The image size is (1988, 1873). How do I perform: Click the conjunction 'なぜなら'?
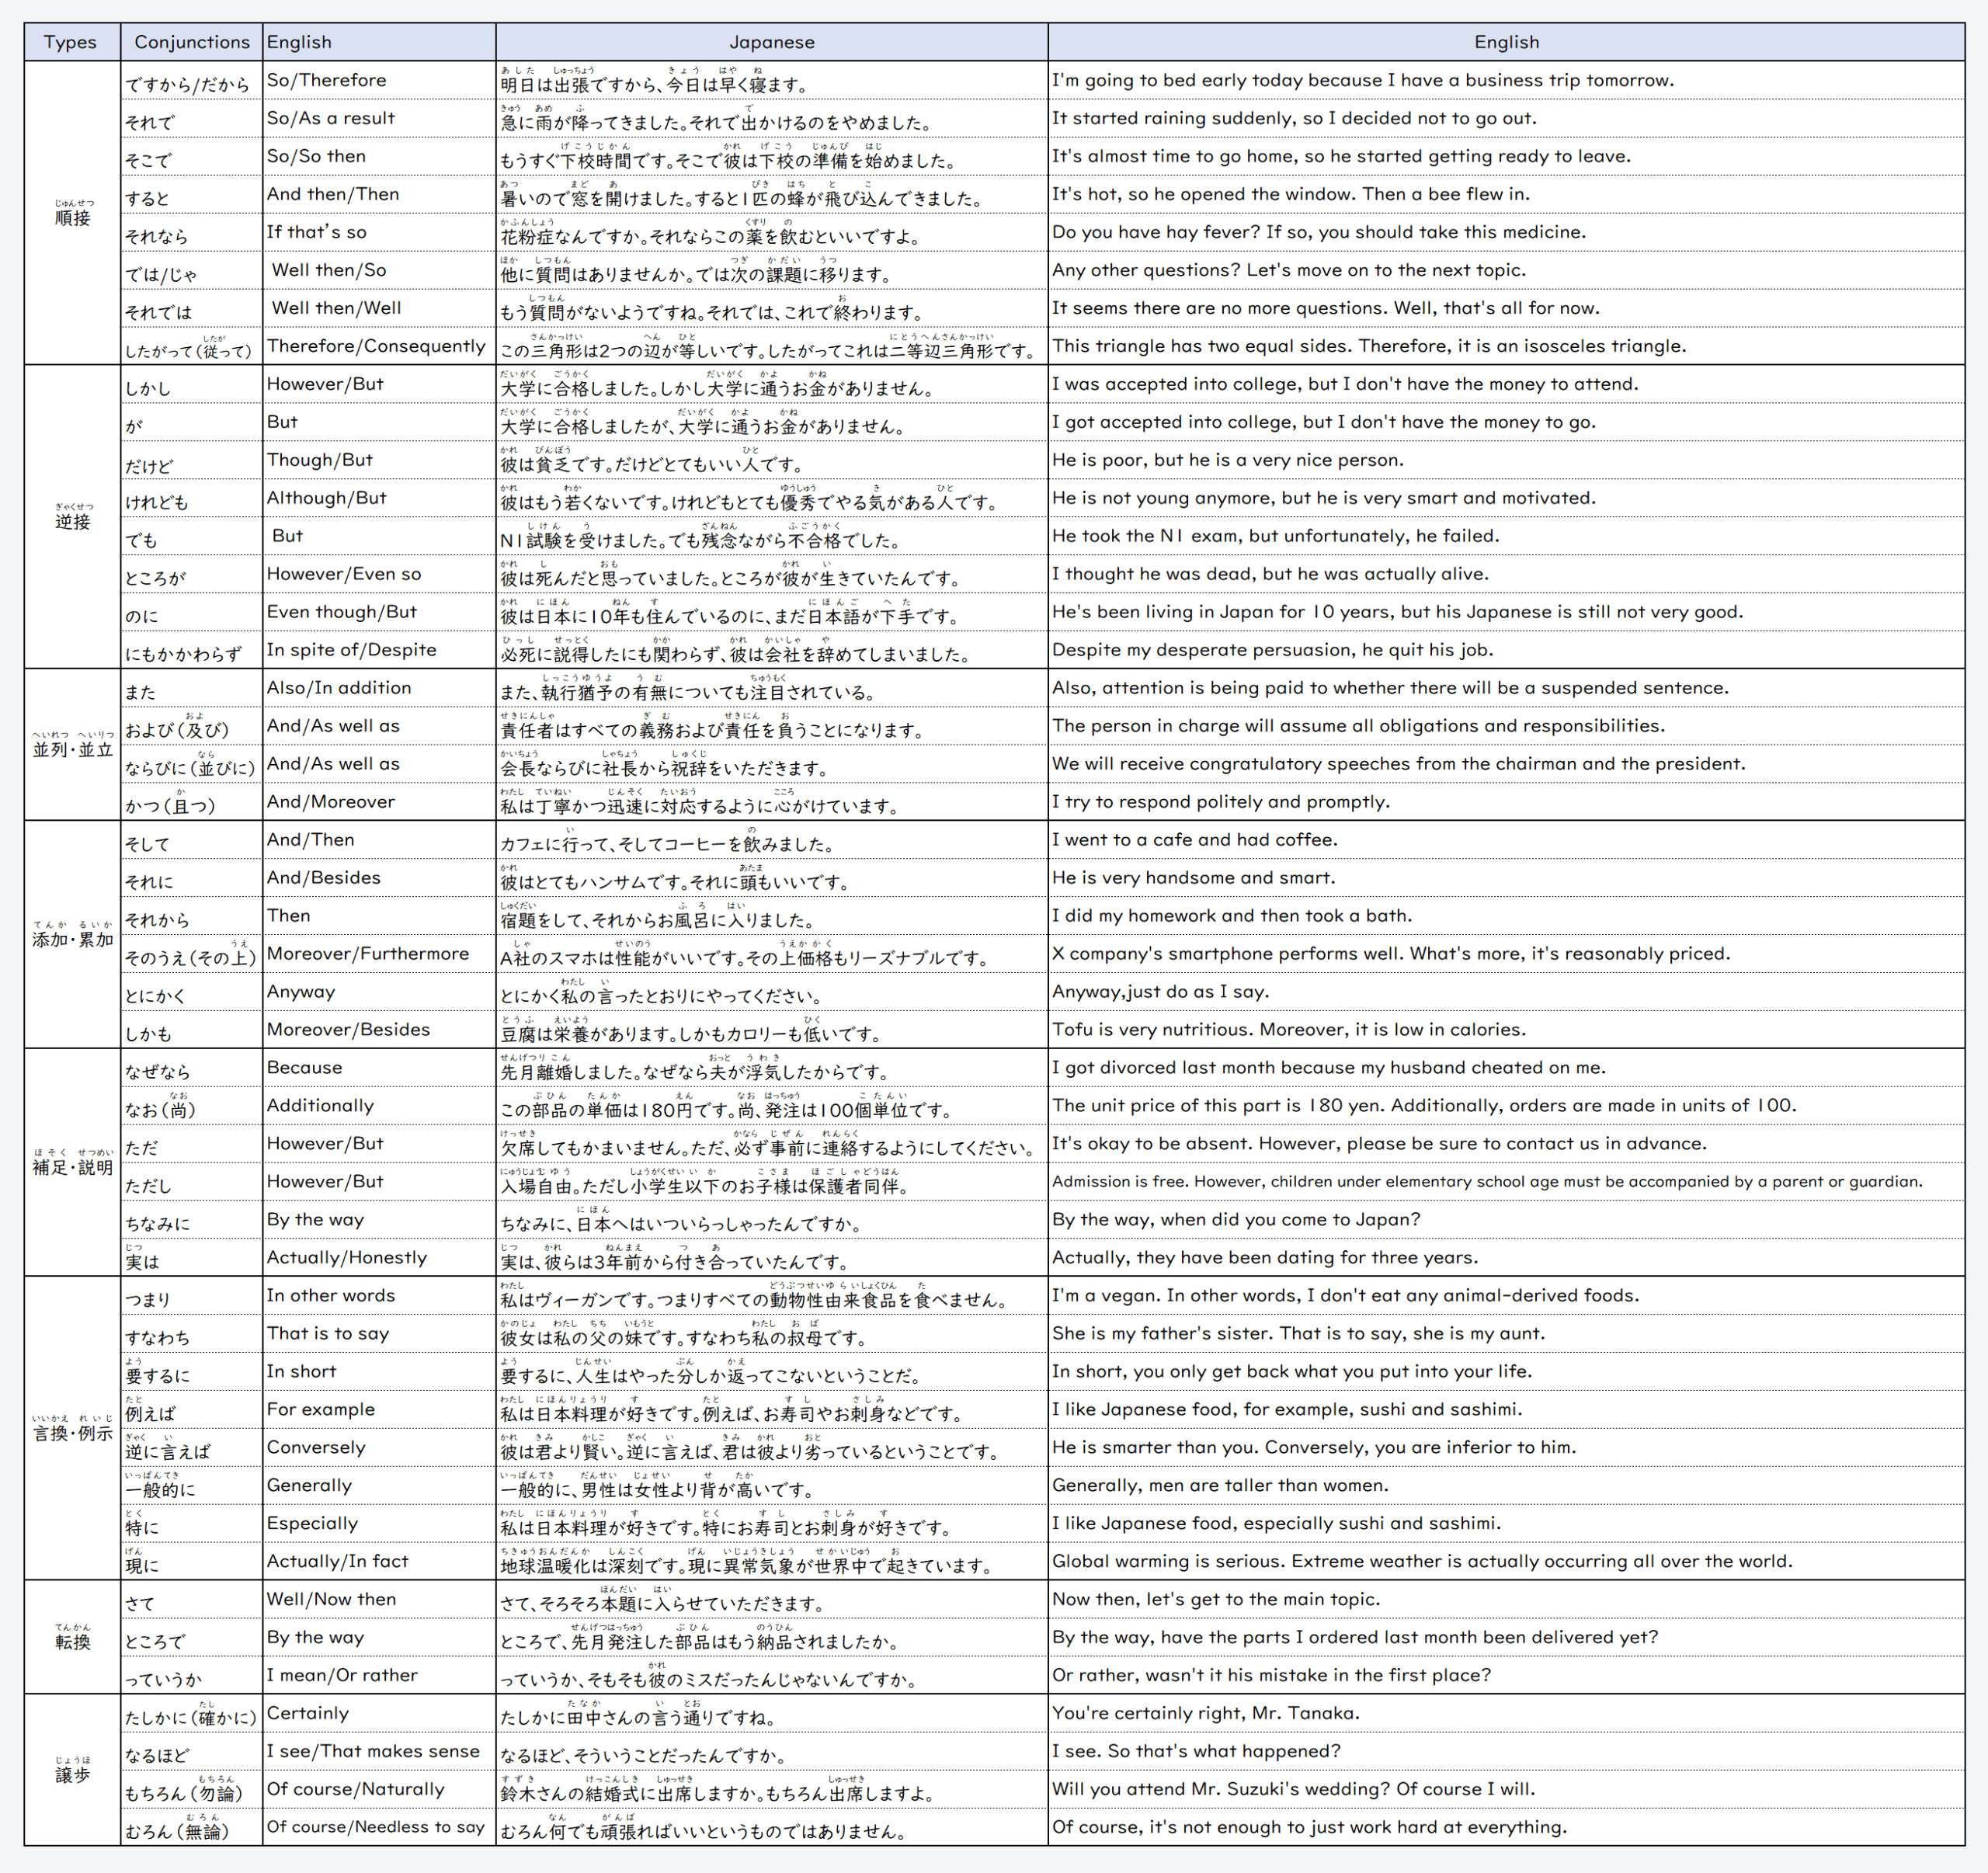(x=192, y=1068)
